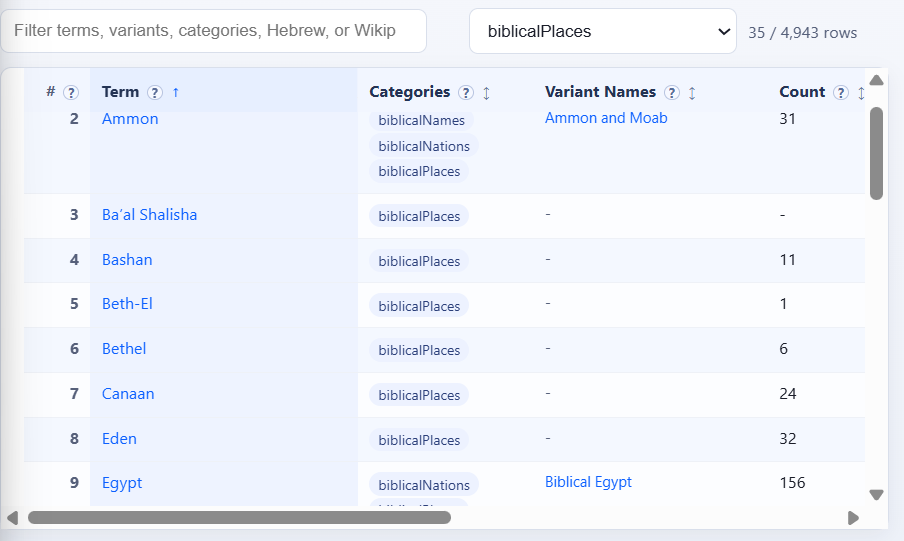Open the Eden term link
This screenshot has width=904, height=541.
coord(119,438)
